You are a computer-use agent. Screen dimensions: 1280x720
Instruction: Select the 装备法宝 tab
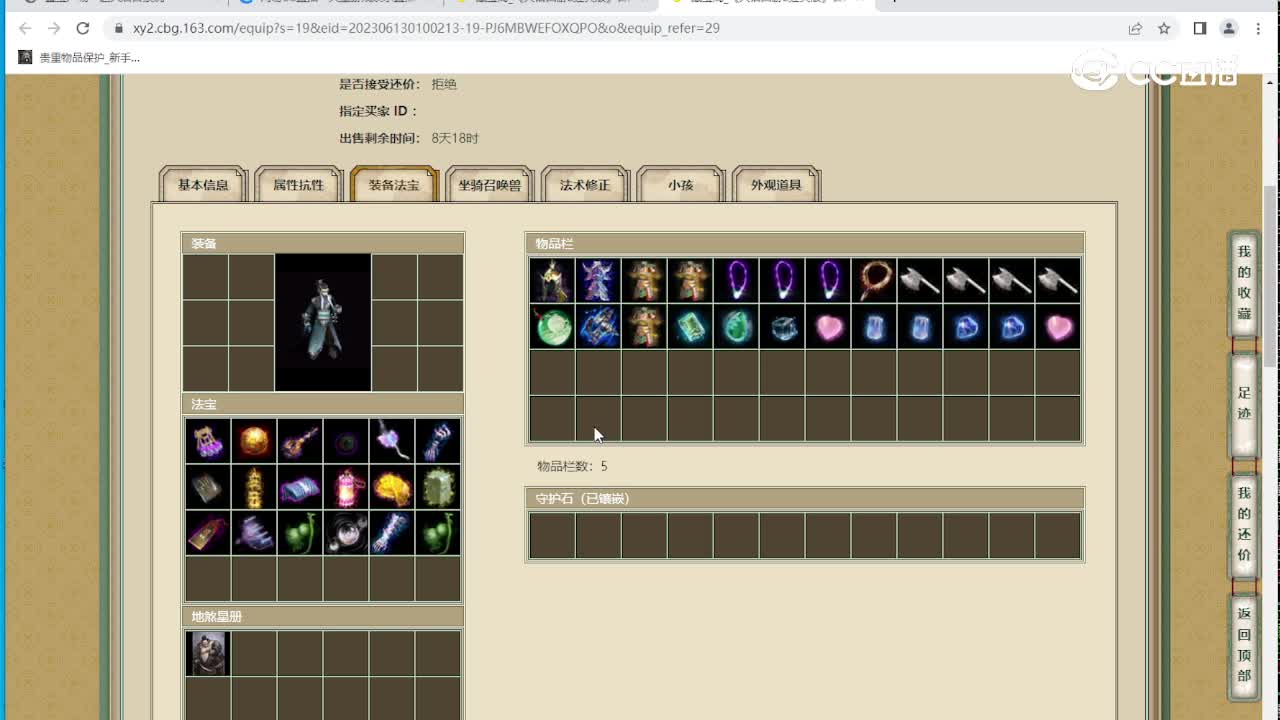(394, 185)
